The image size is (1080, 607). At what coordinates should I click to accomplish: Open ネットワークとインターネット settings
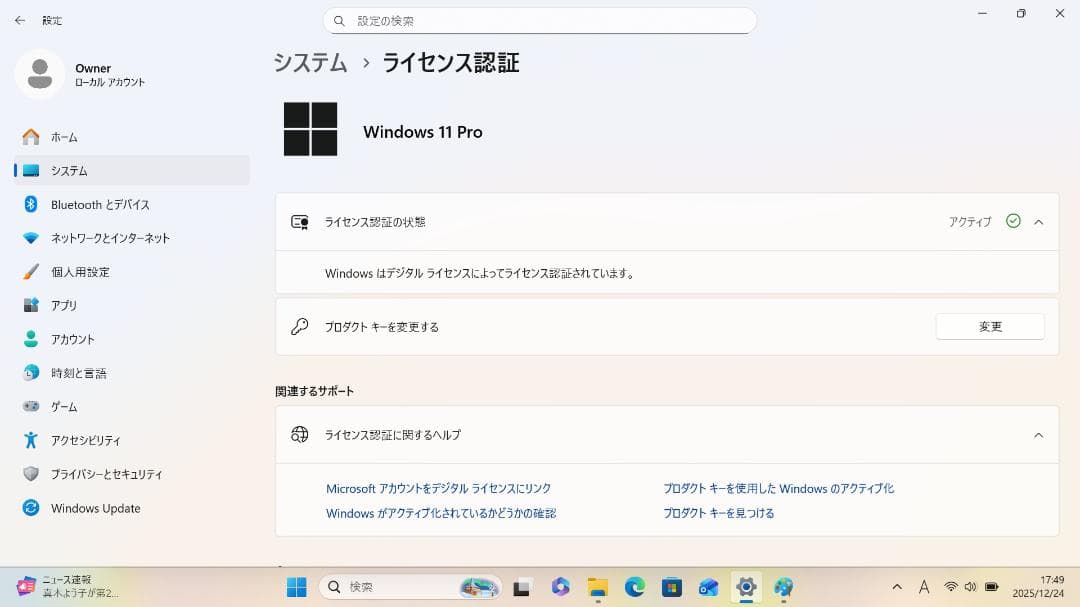tap(132, 238)
